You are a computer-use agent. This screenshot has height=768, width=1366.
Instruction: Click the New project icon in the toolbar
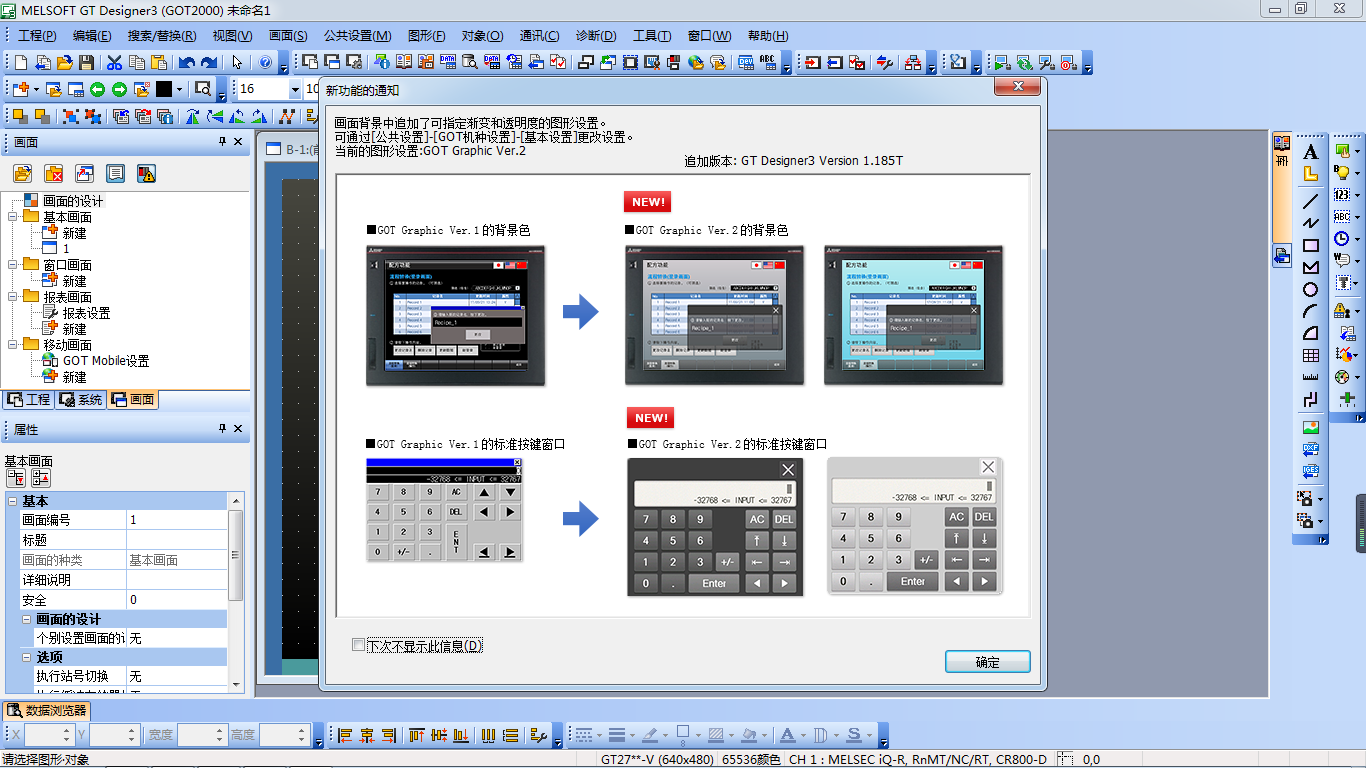coord(21,62)
